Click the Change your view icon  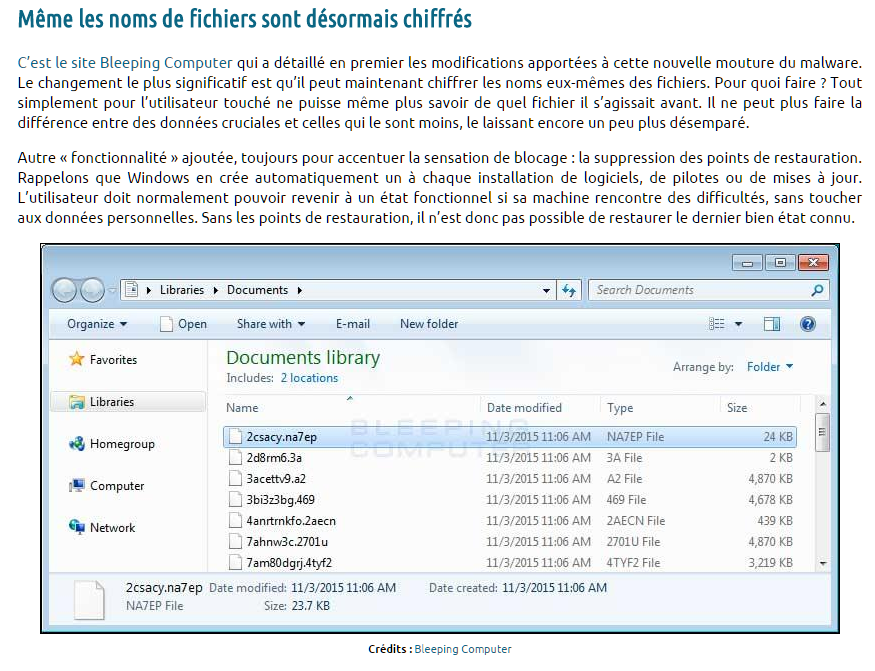717,324
